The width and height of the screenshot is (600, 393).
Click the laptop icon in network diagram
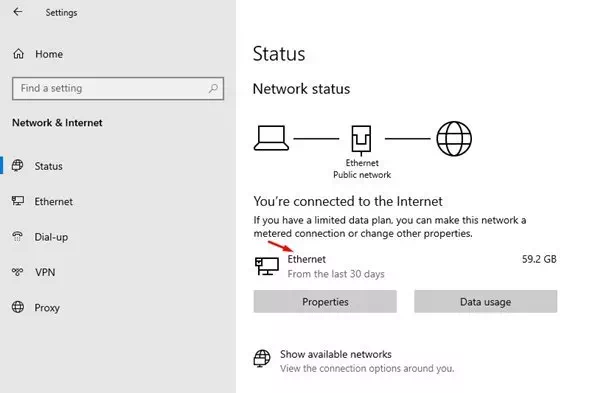(271, 138)
